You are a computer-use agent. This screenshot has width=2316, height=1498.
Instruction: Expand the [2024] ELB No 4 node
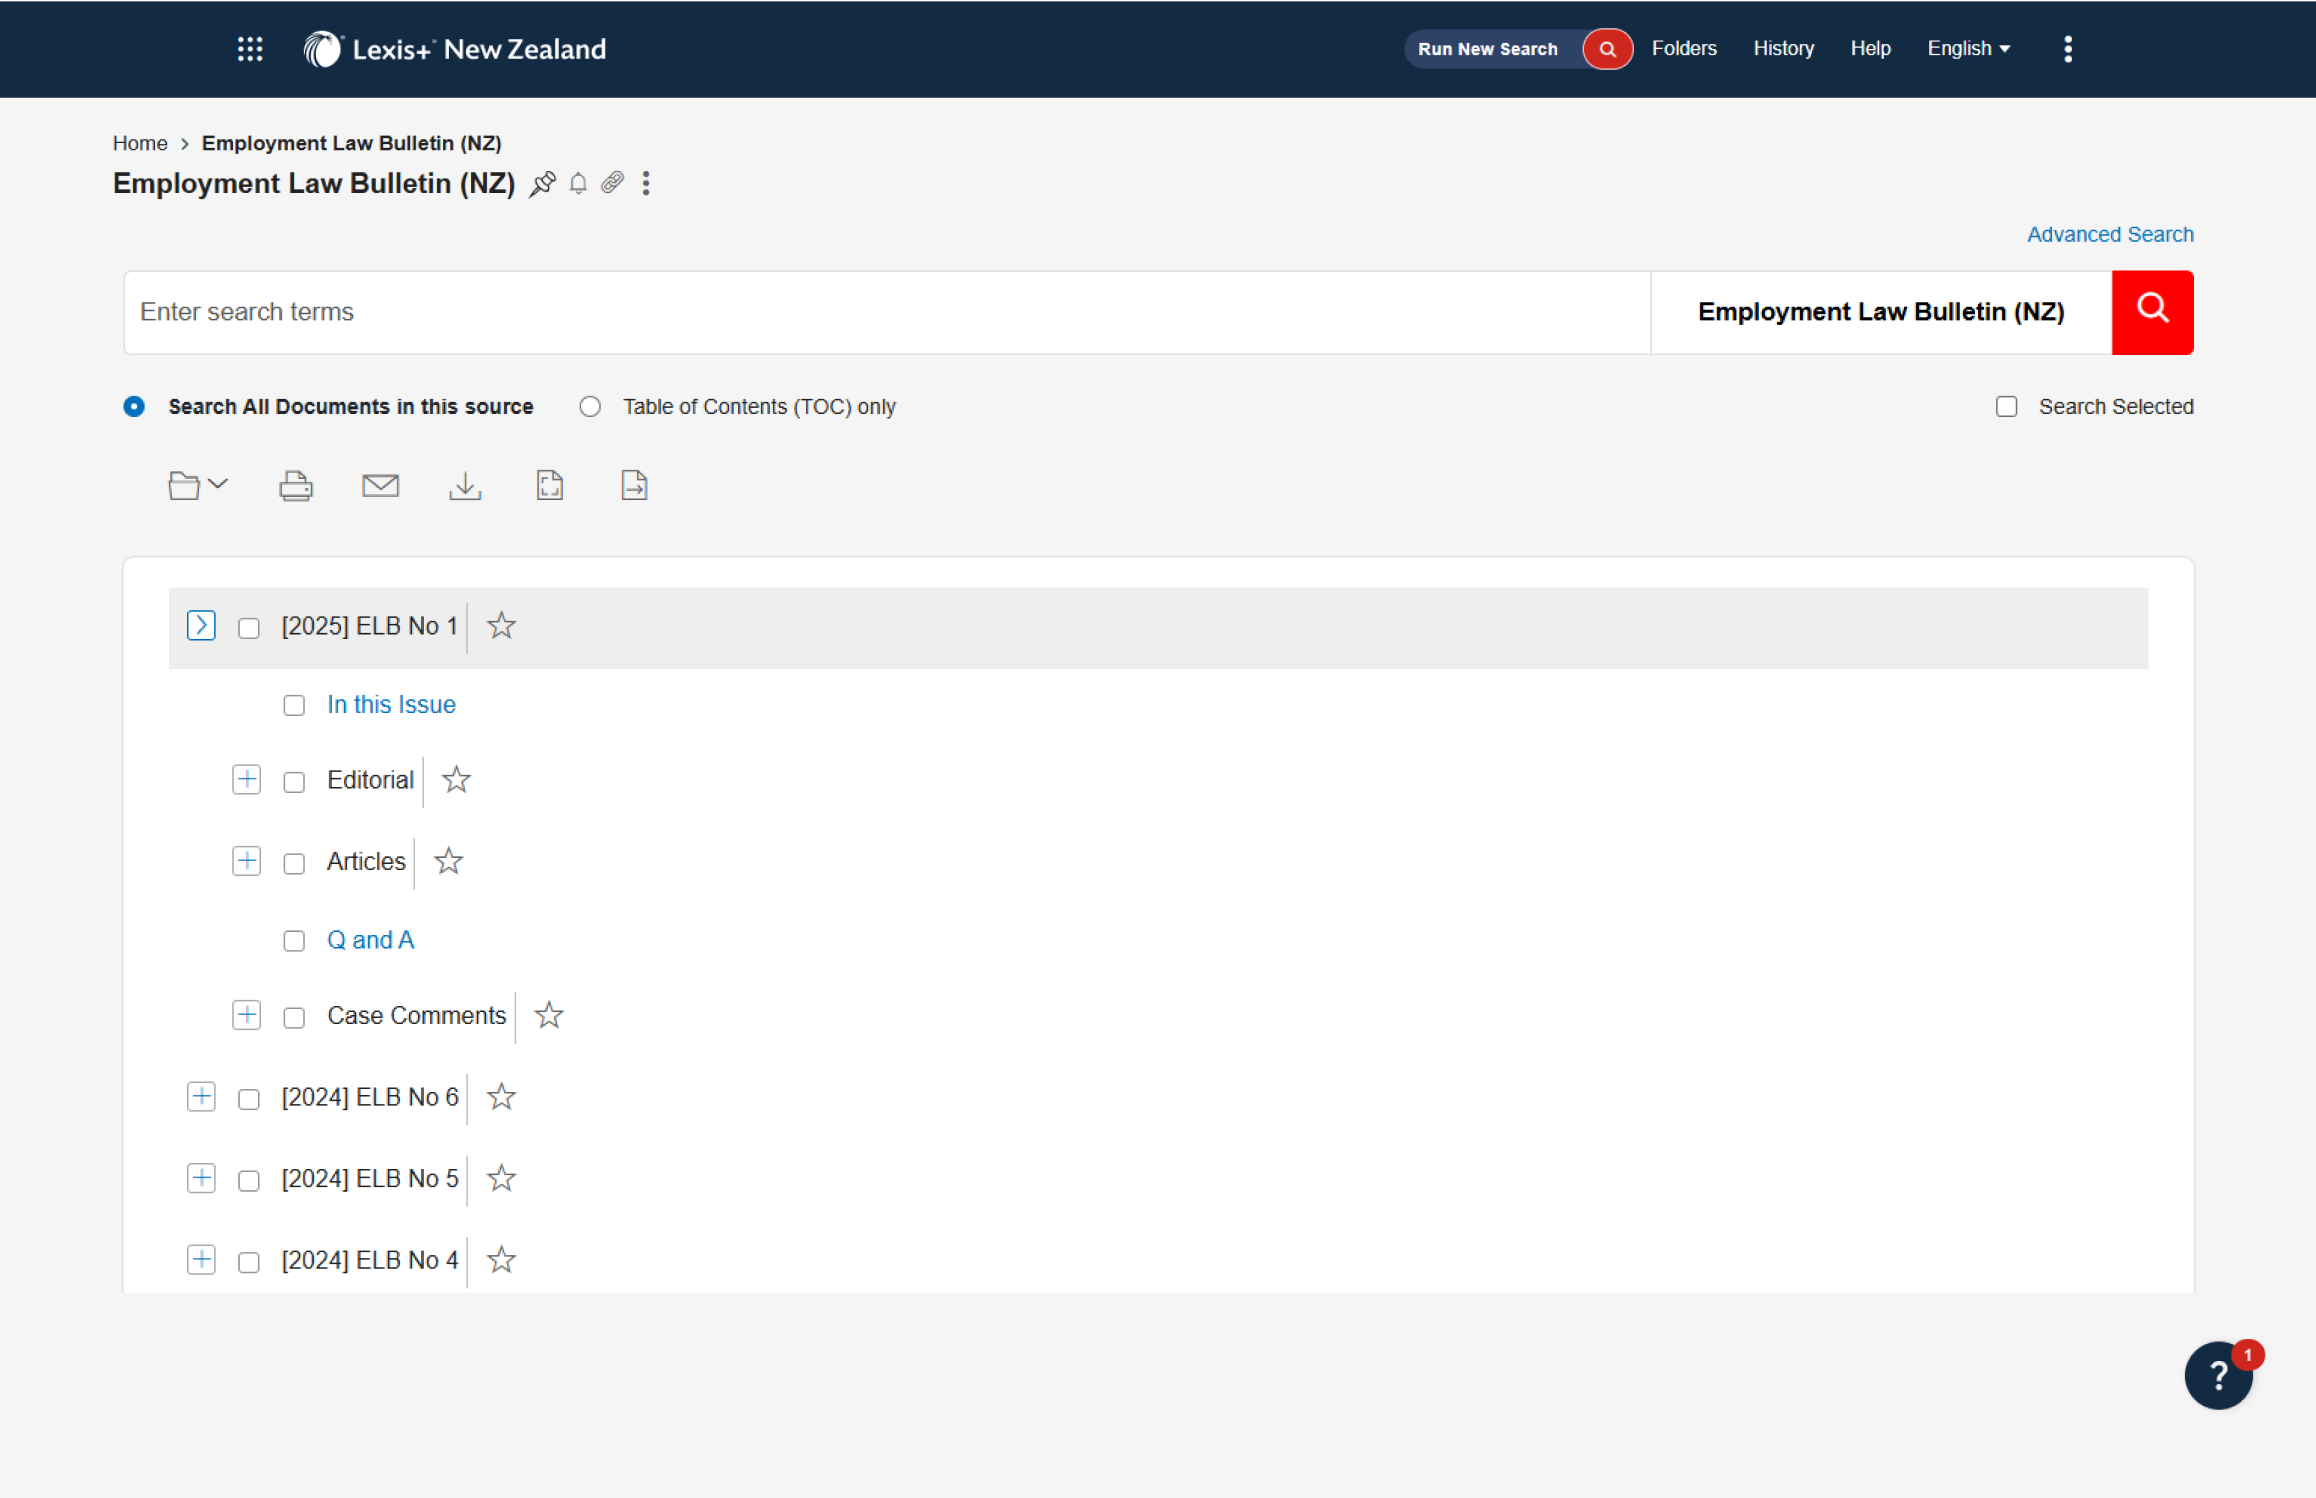click(201, 1260)
